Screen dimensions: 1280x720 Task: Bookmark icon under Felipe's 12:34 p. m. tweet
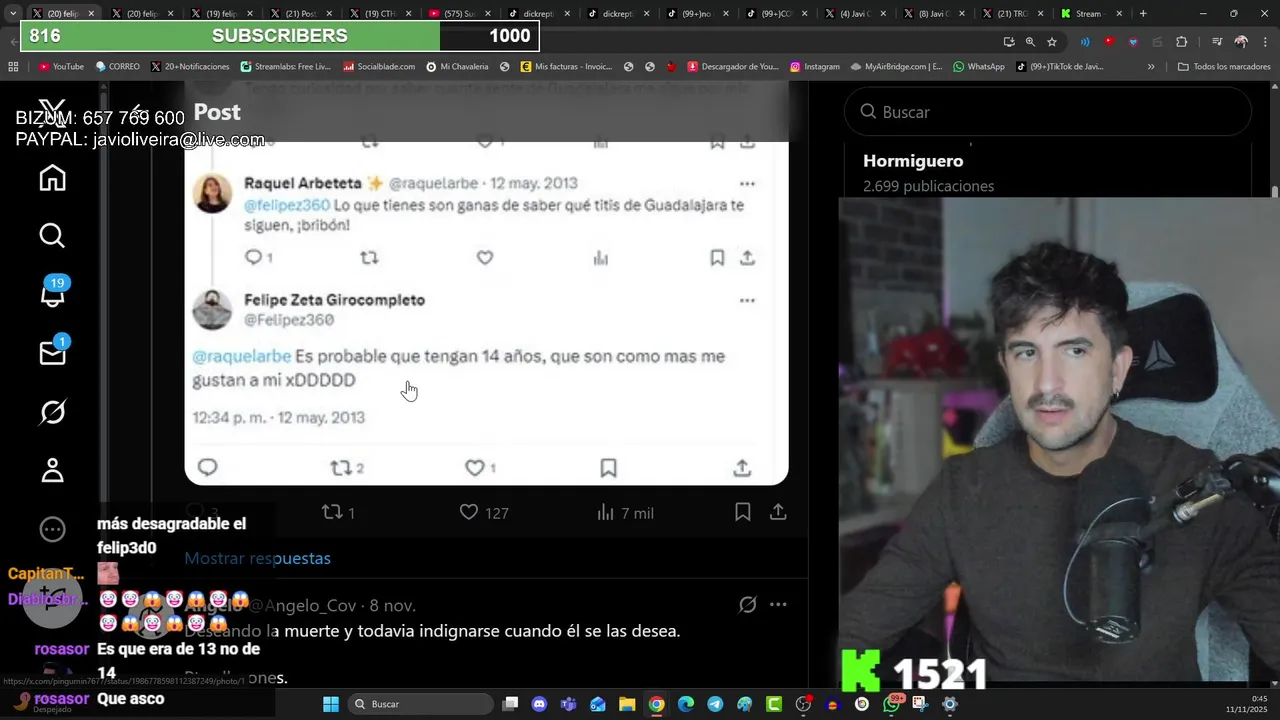point(608,468)
